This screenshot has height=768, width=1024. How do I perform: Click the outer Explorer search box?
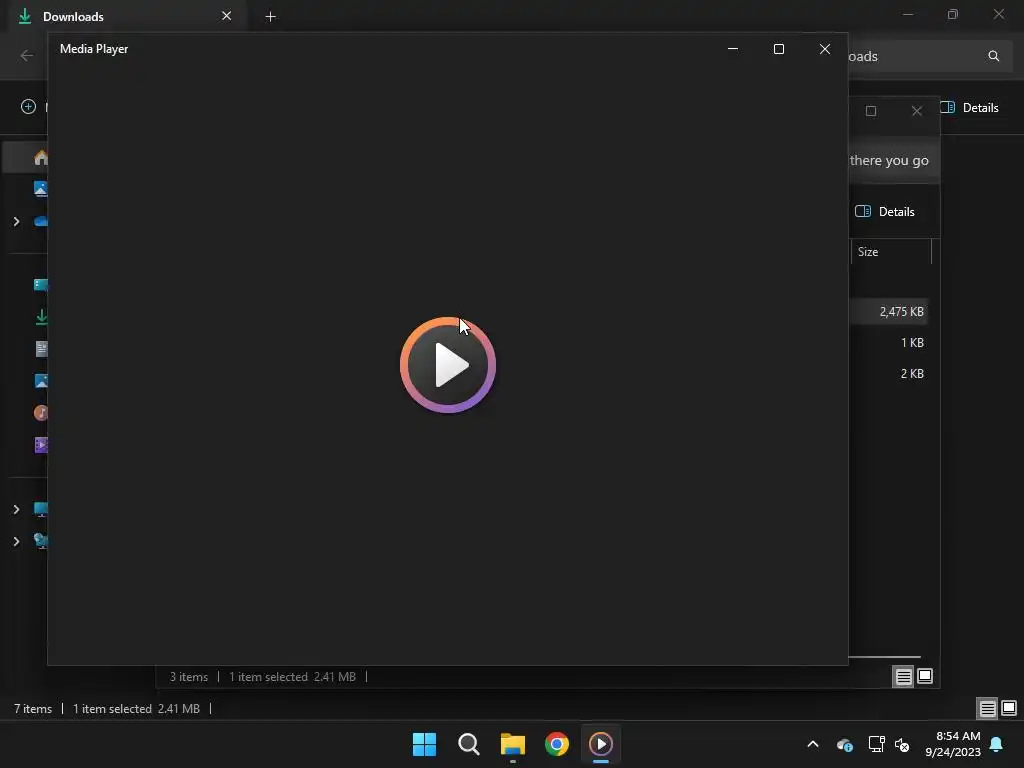click(930, 56)
